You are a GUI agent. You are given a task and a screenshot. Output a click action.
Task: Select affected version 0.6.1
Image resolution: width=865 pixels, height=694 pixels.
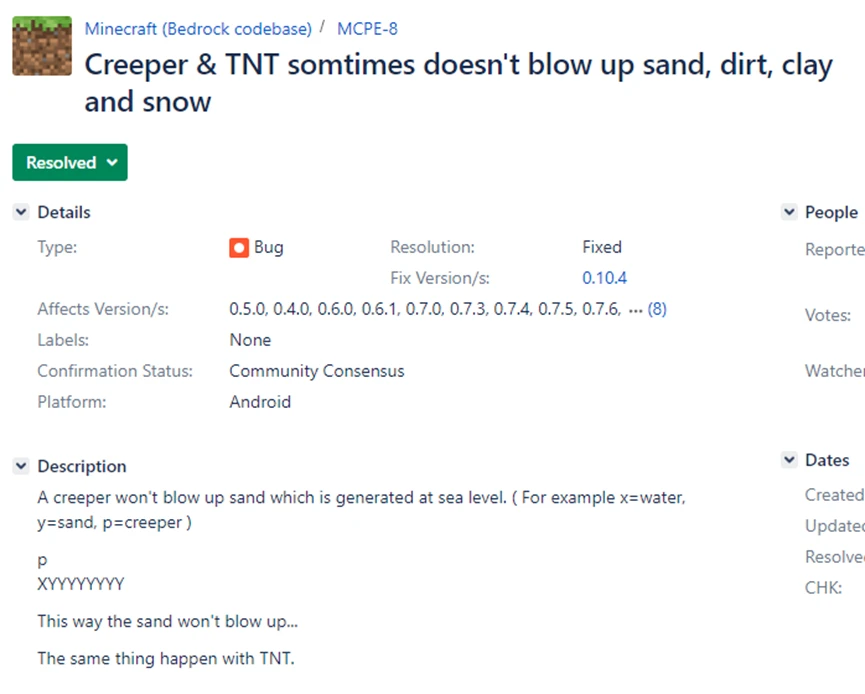pyautogui.click(x=379, y=310)
